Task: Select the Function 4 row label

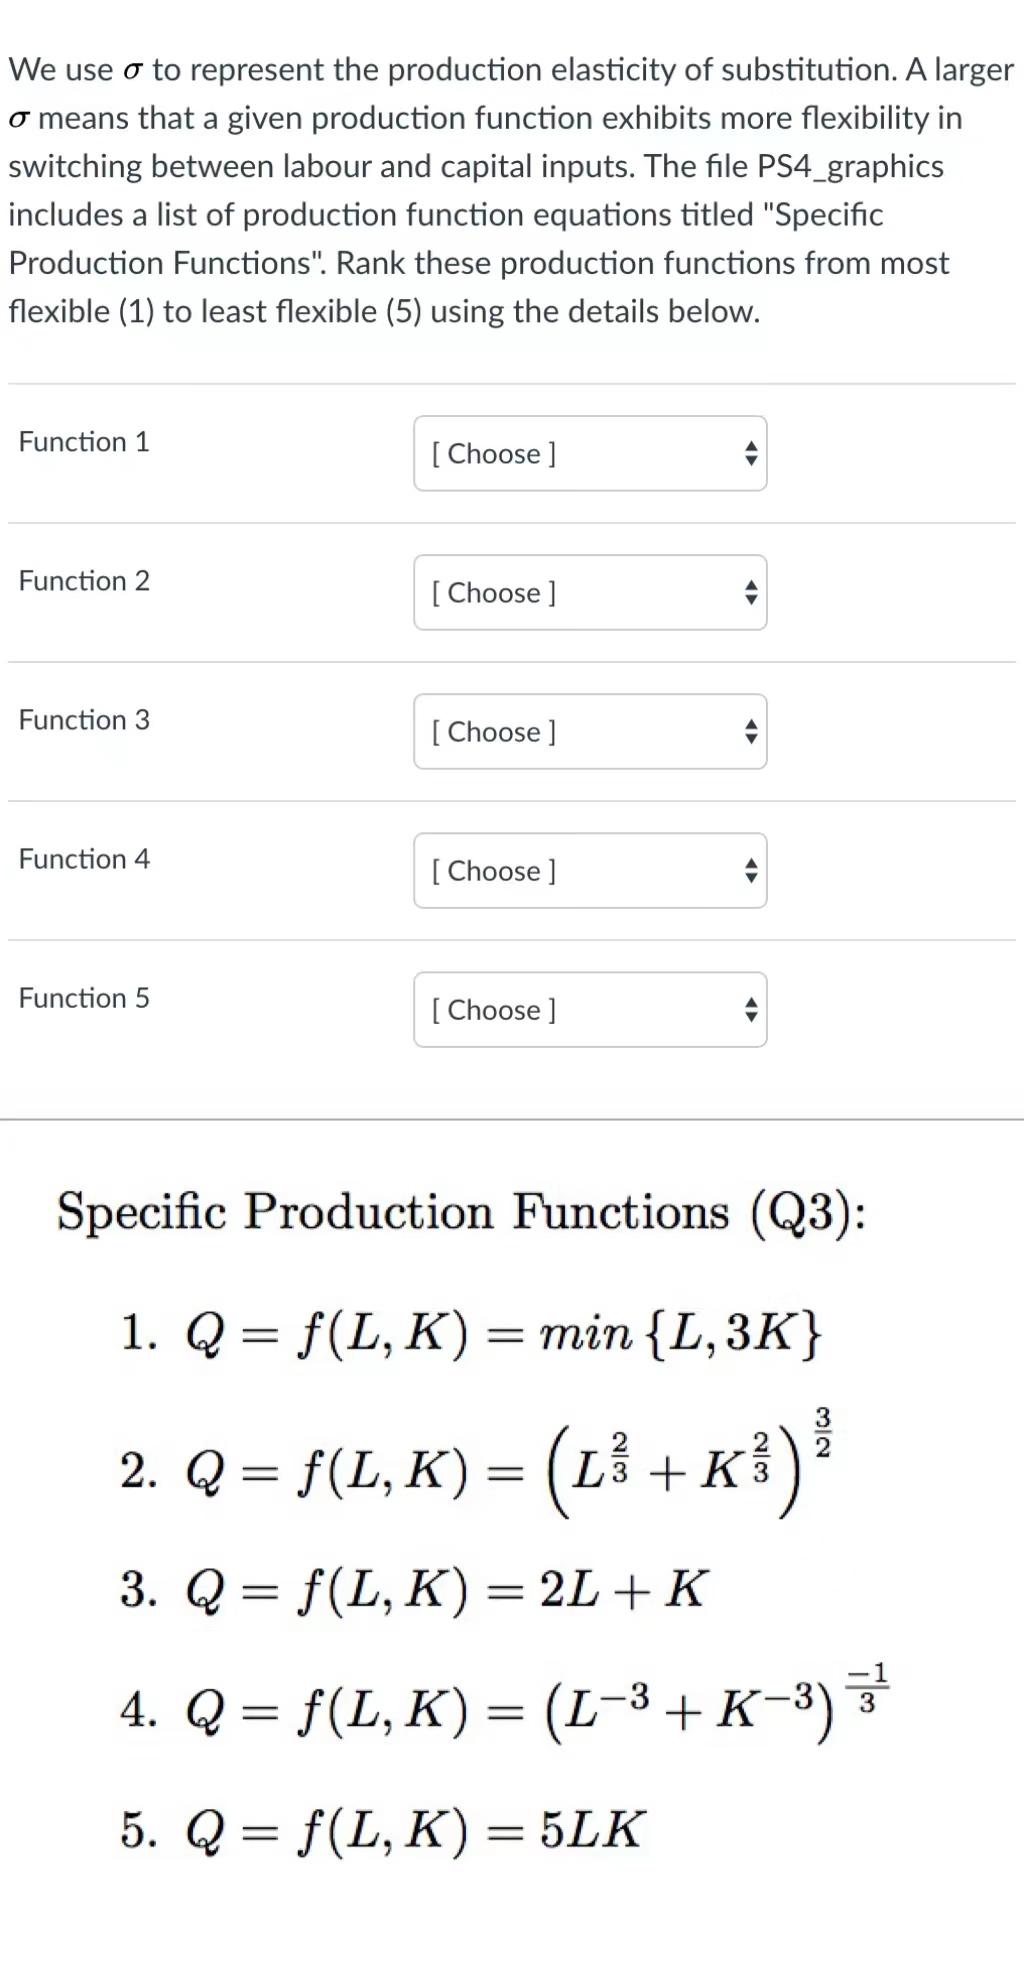Action: click(84, 858)
